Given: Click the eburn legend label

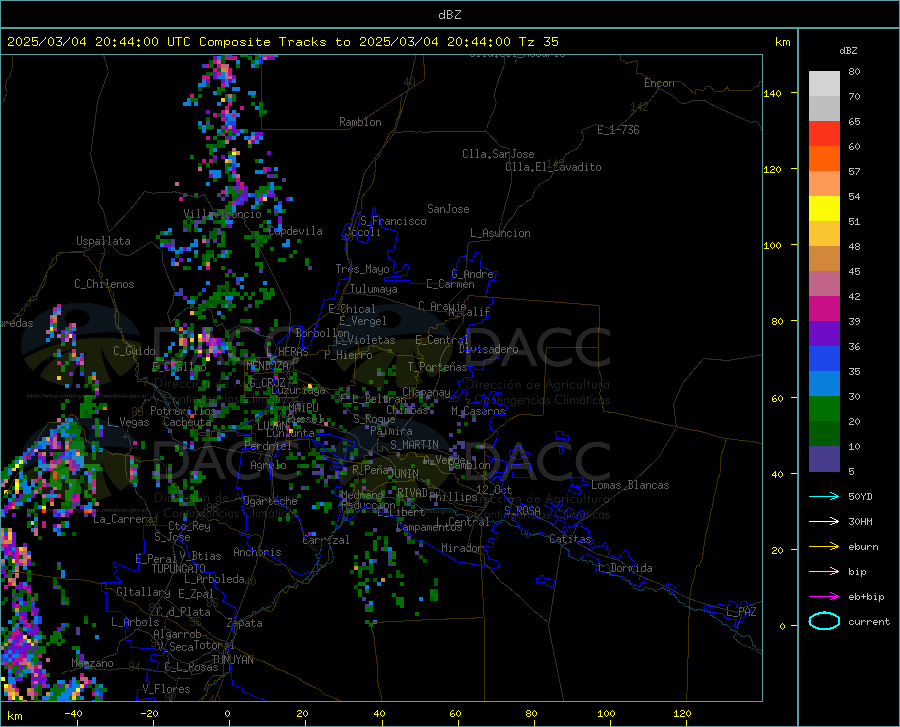Looking at the screenshot, I should coord(863,547).
